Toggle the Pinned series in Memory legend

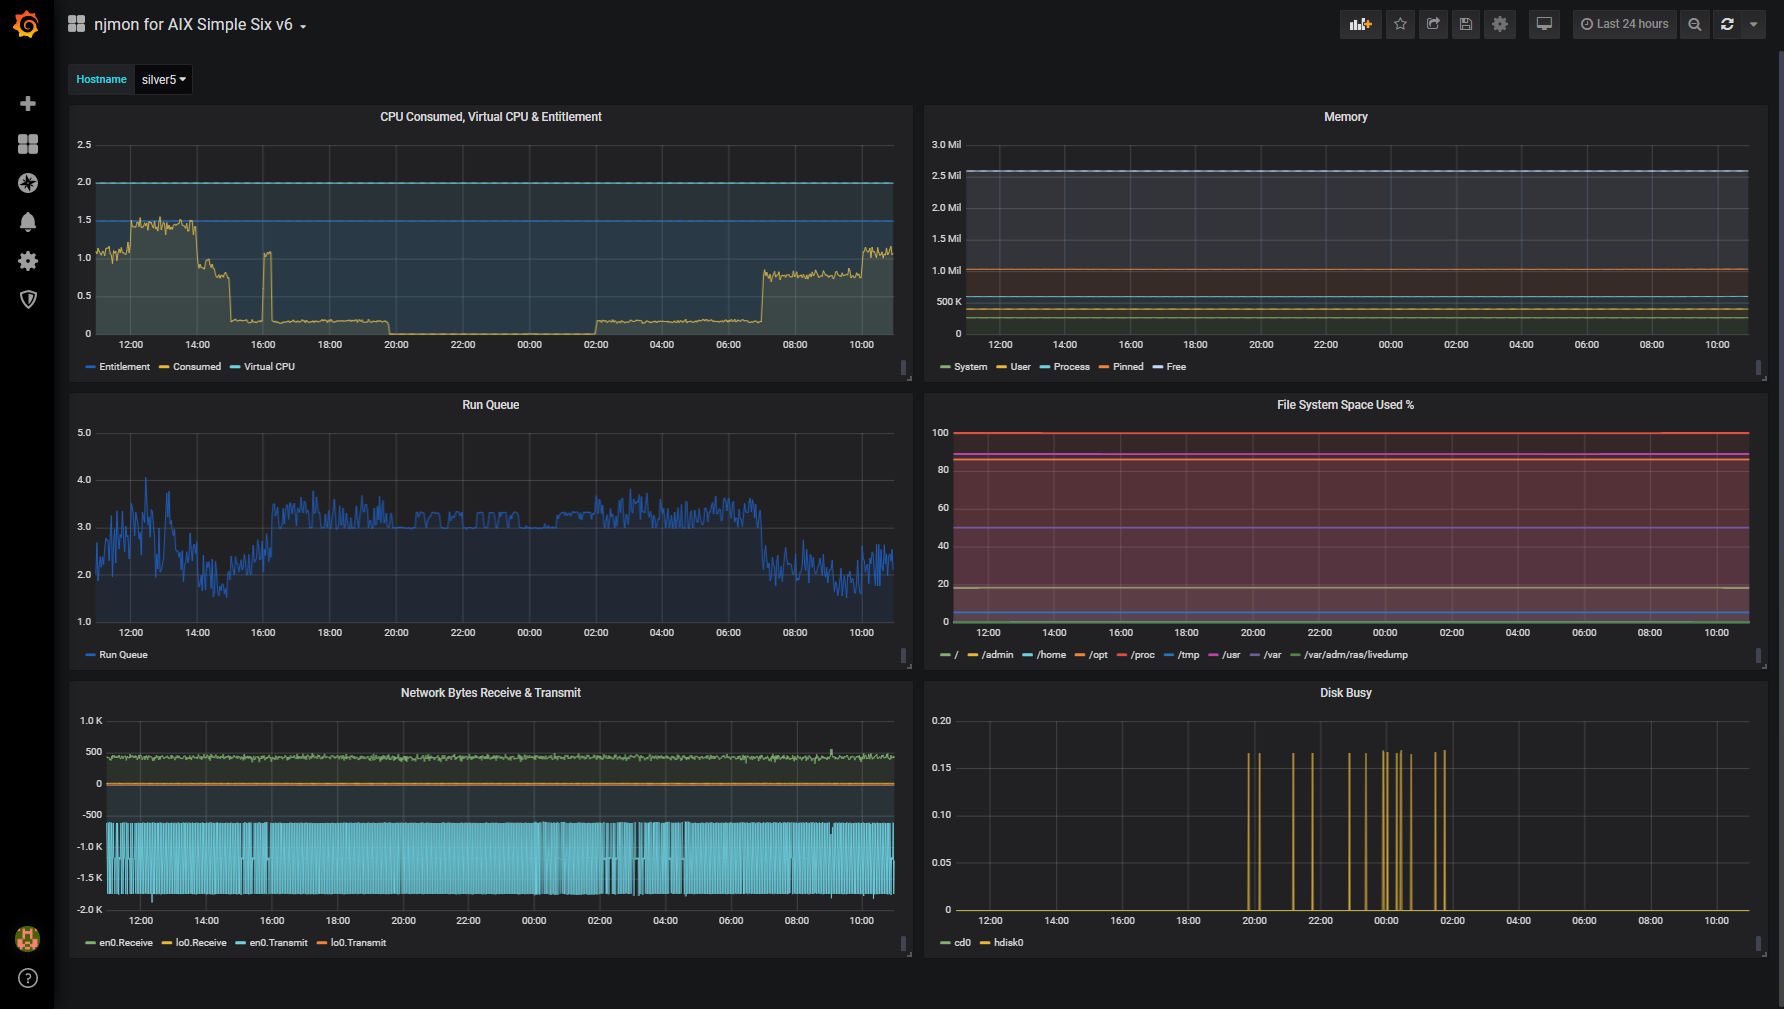pos(1127,367)
